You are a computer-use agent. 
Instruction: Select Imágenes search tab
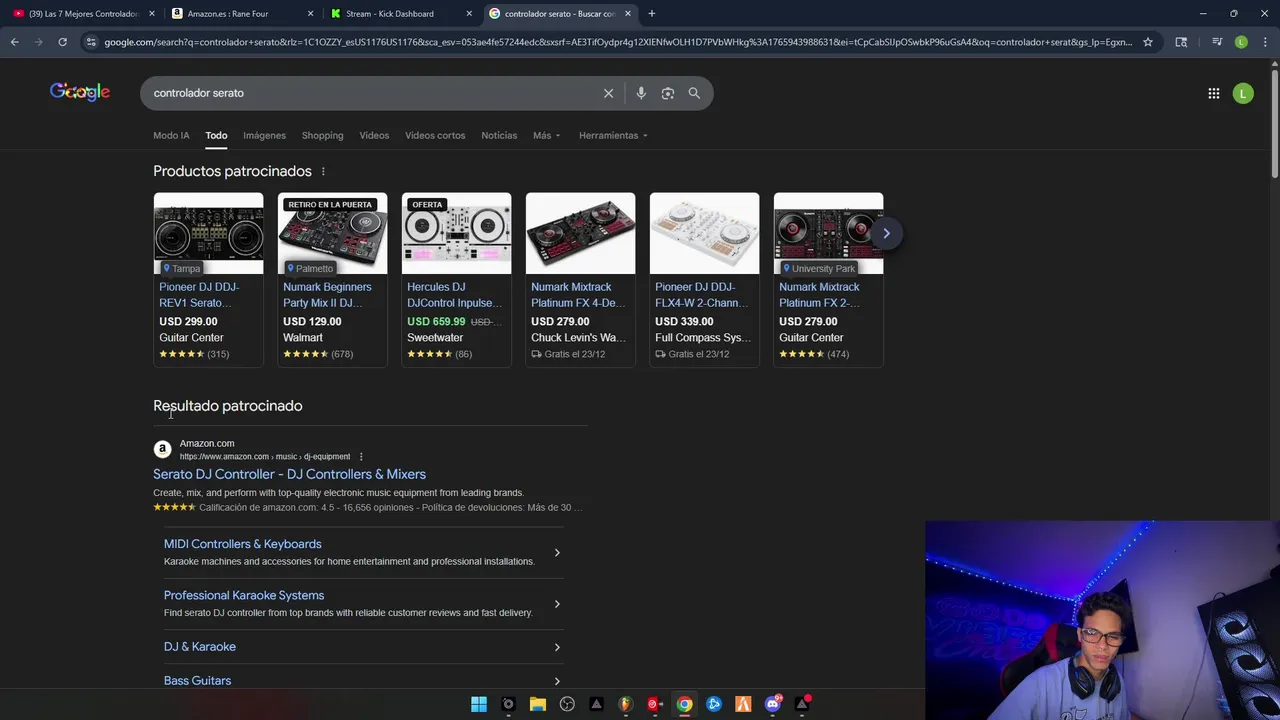[264, 135]
